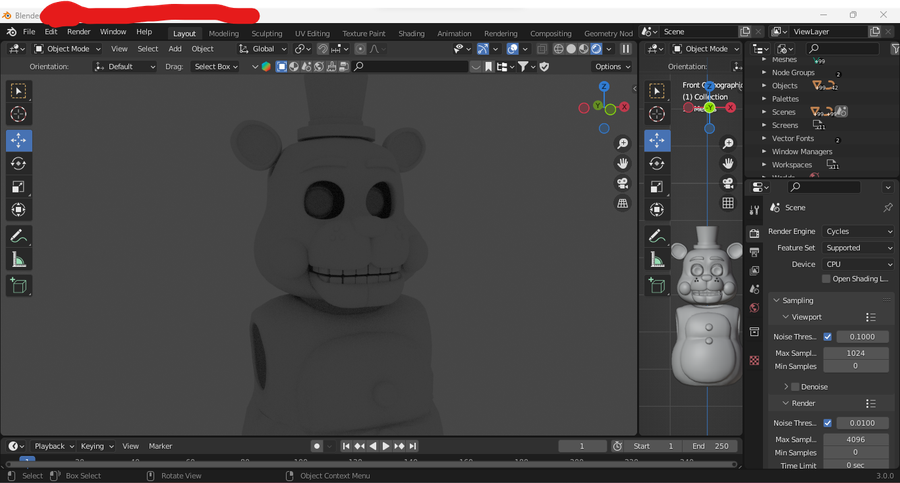
Task: Toggle X-ray display in viewport header
Action: click(x=541, y=49)
